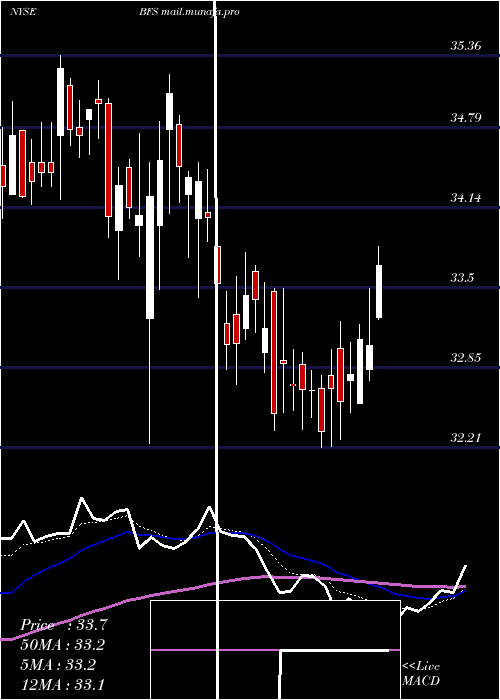Click the tall red candle below 33.5 line
The width and height of the screenshot is (500, 700).
click(274, 352)
